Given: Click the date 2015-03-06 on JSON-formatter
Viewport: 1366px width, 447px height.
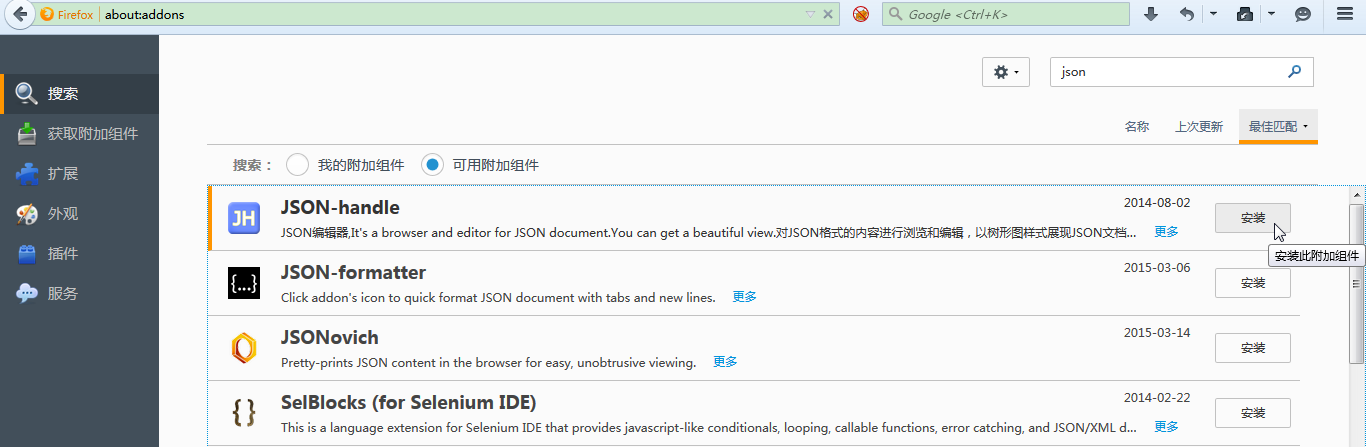Looking at the screenshot, I should (1157, 267).
